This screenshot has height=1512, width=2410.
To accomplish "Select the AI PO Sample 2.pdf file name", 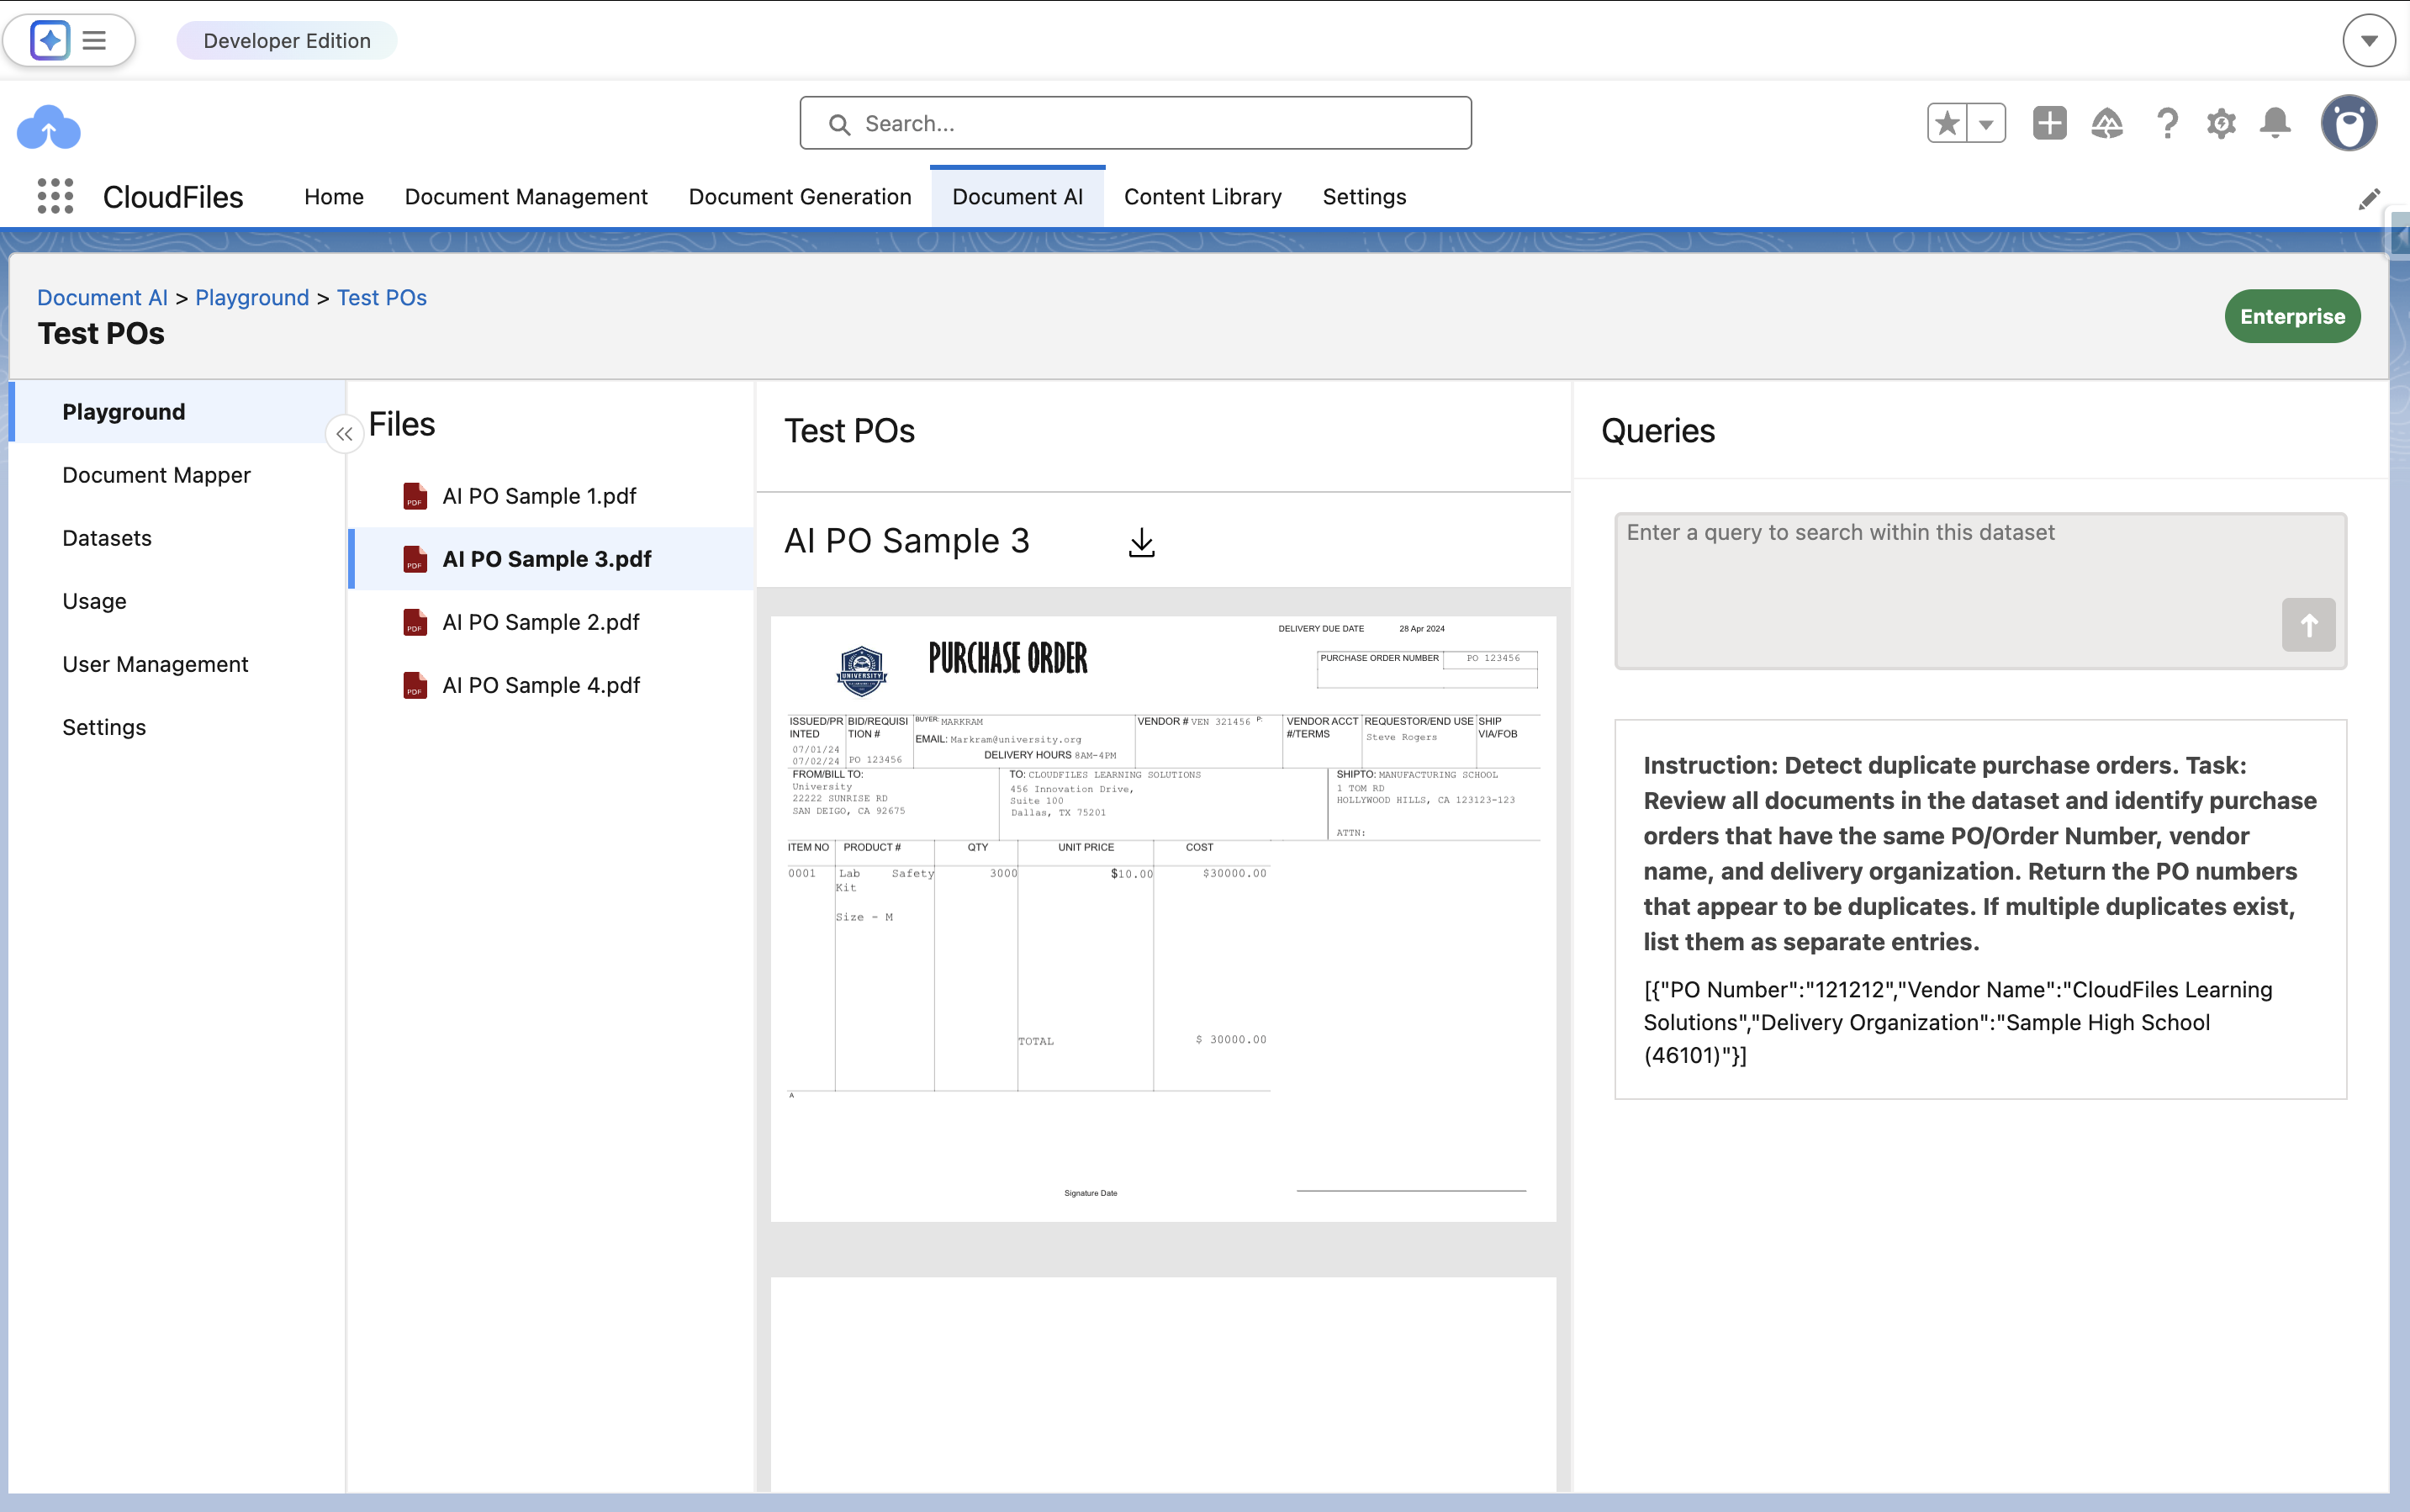I will 541,622.
